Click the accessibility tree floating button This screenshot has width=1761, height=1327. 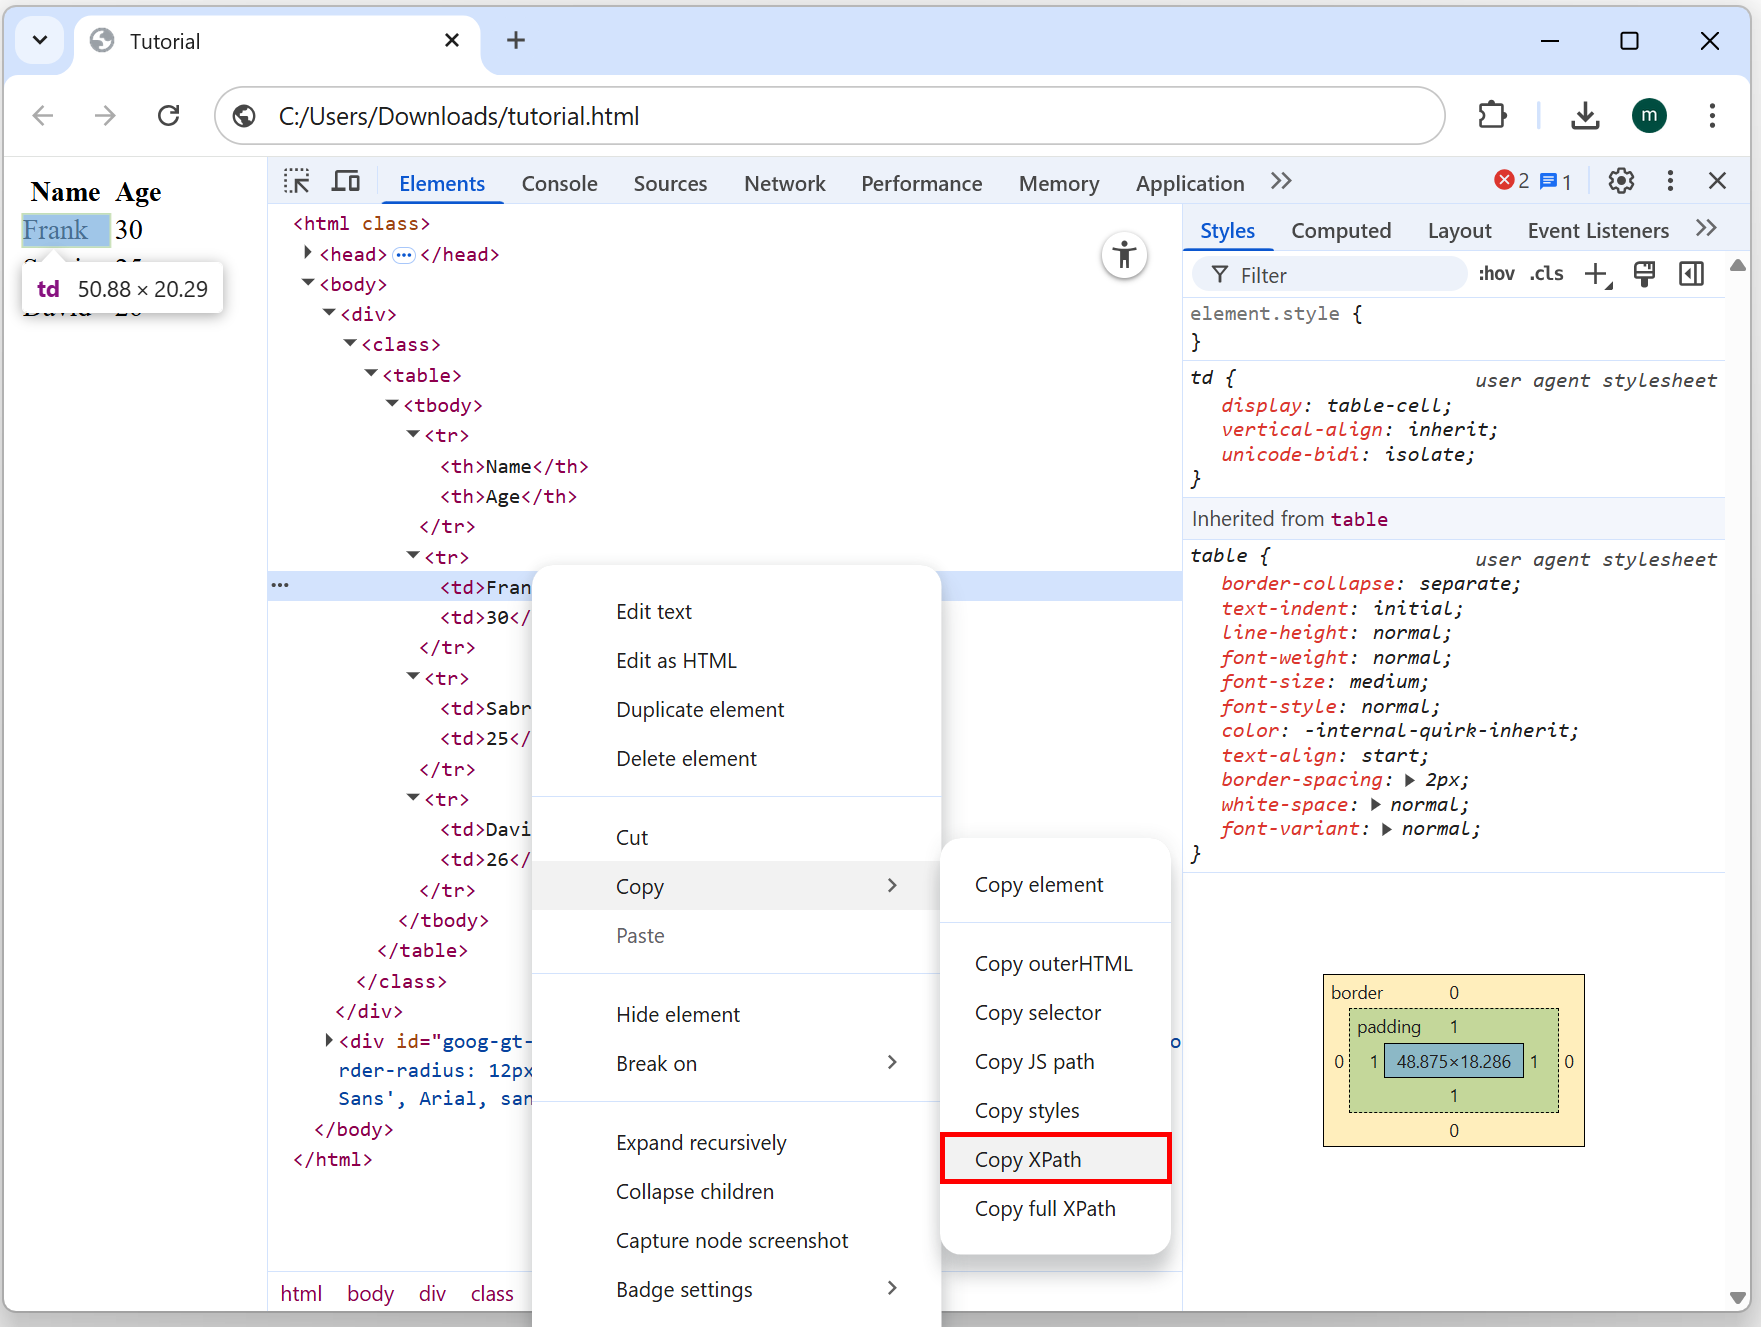1124,255
